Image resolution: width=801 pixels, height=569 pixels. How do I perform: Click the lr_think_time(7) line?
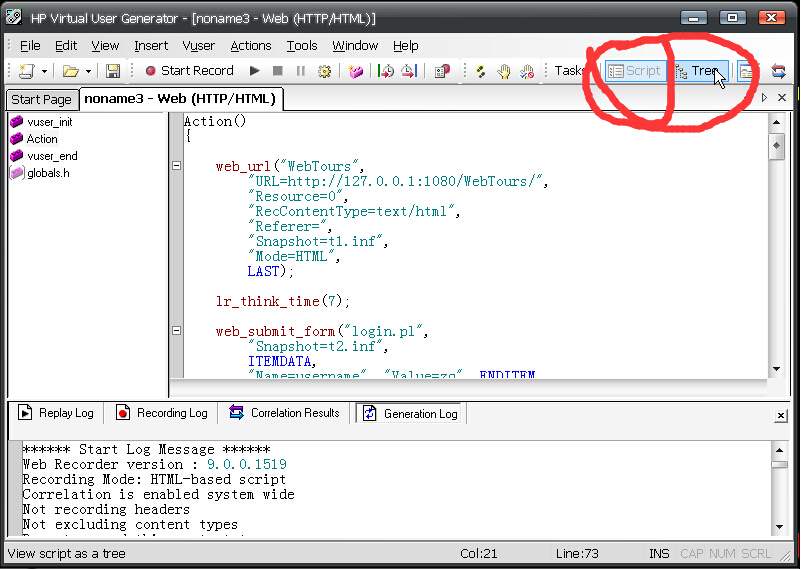[283, 301]
